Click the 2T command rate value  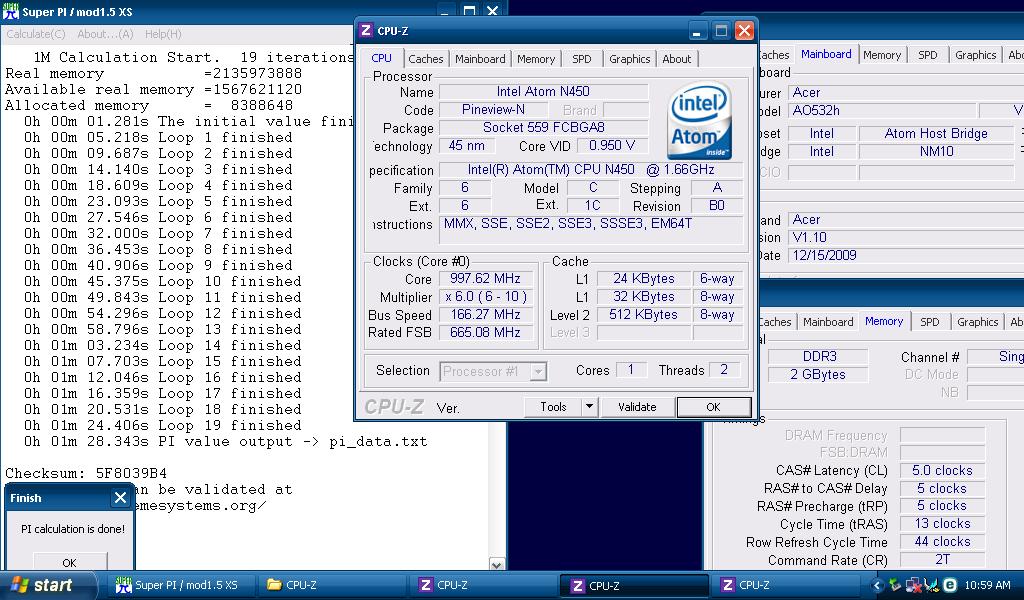coord(942,560)
